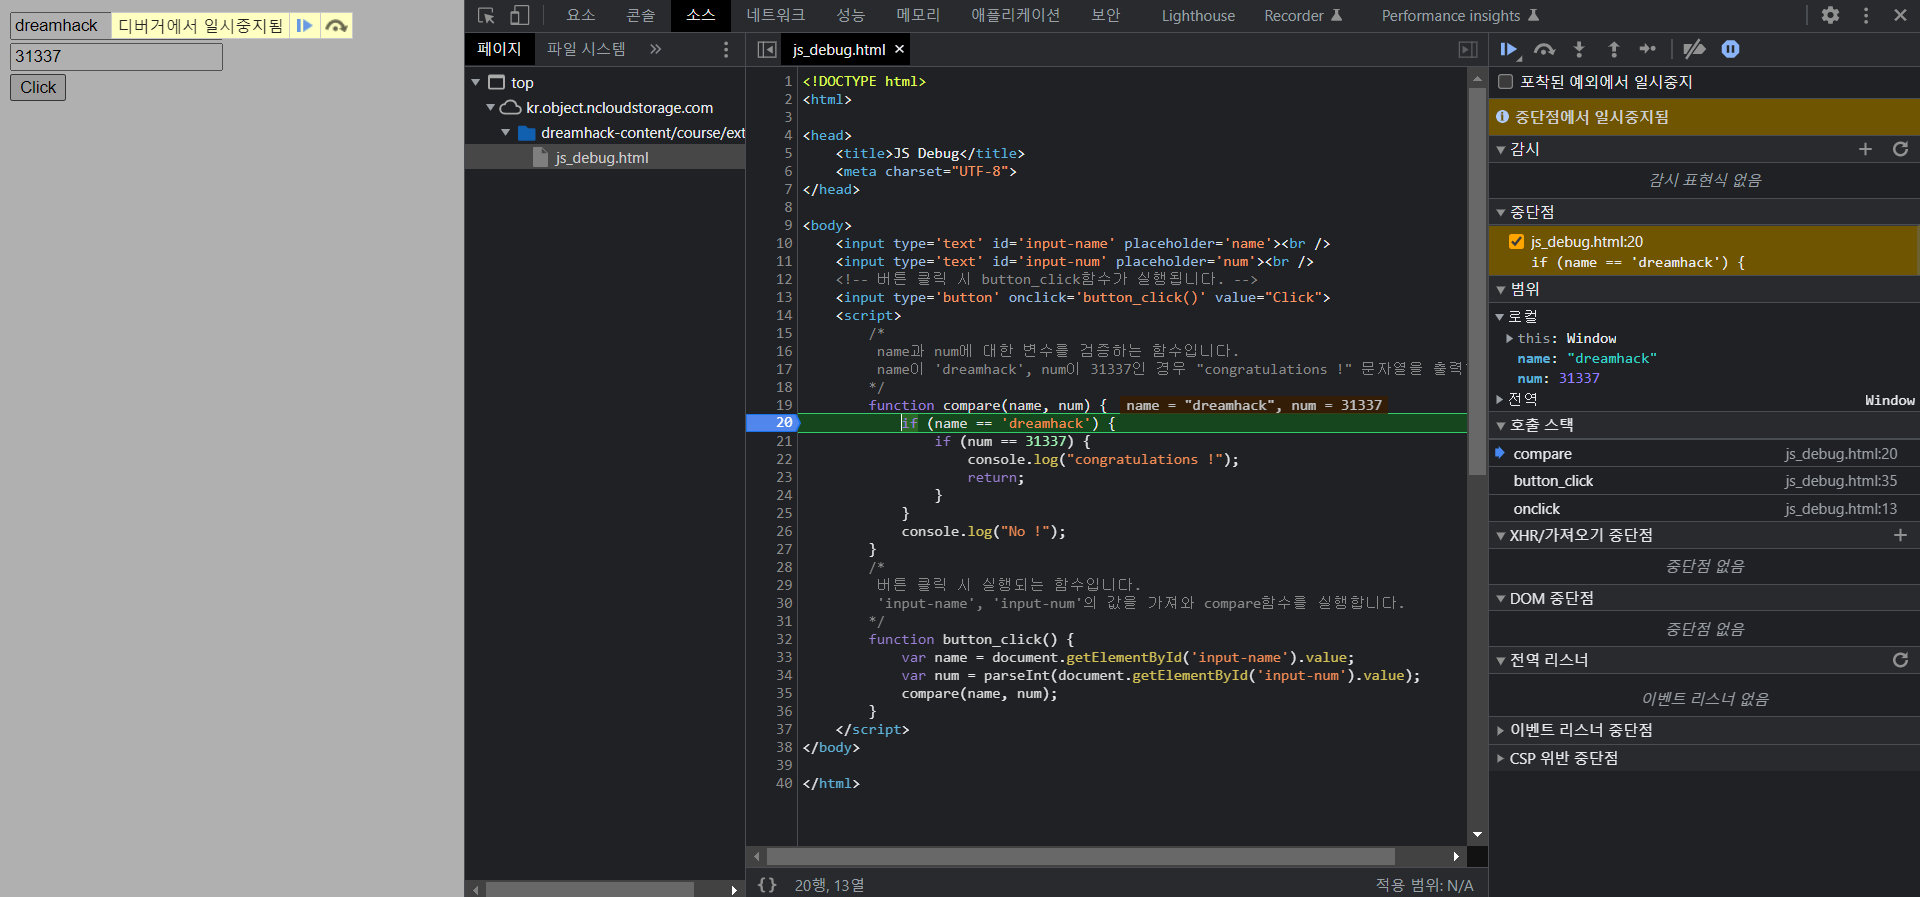Collapse the top frame tree node
This screenshot has width=1920, height=897.
476,82
